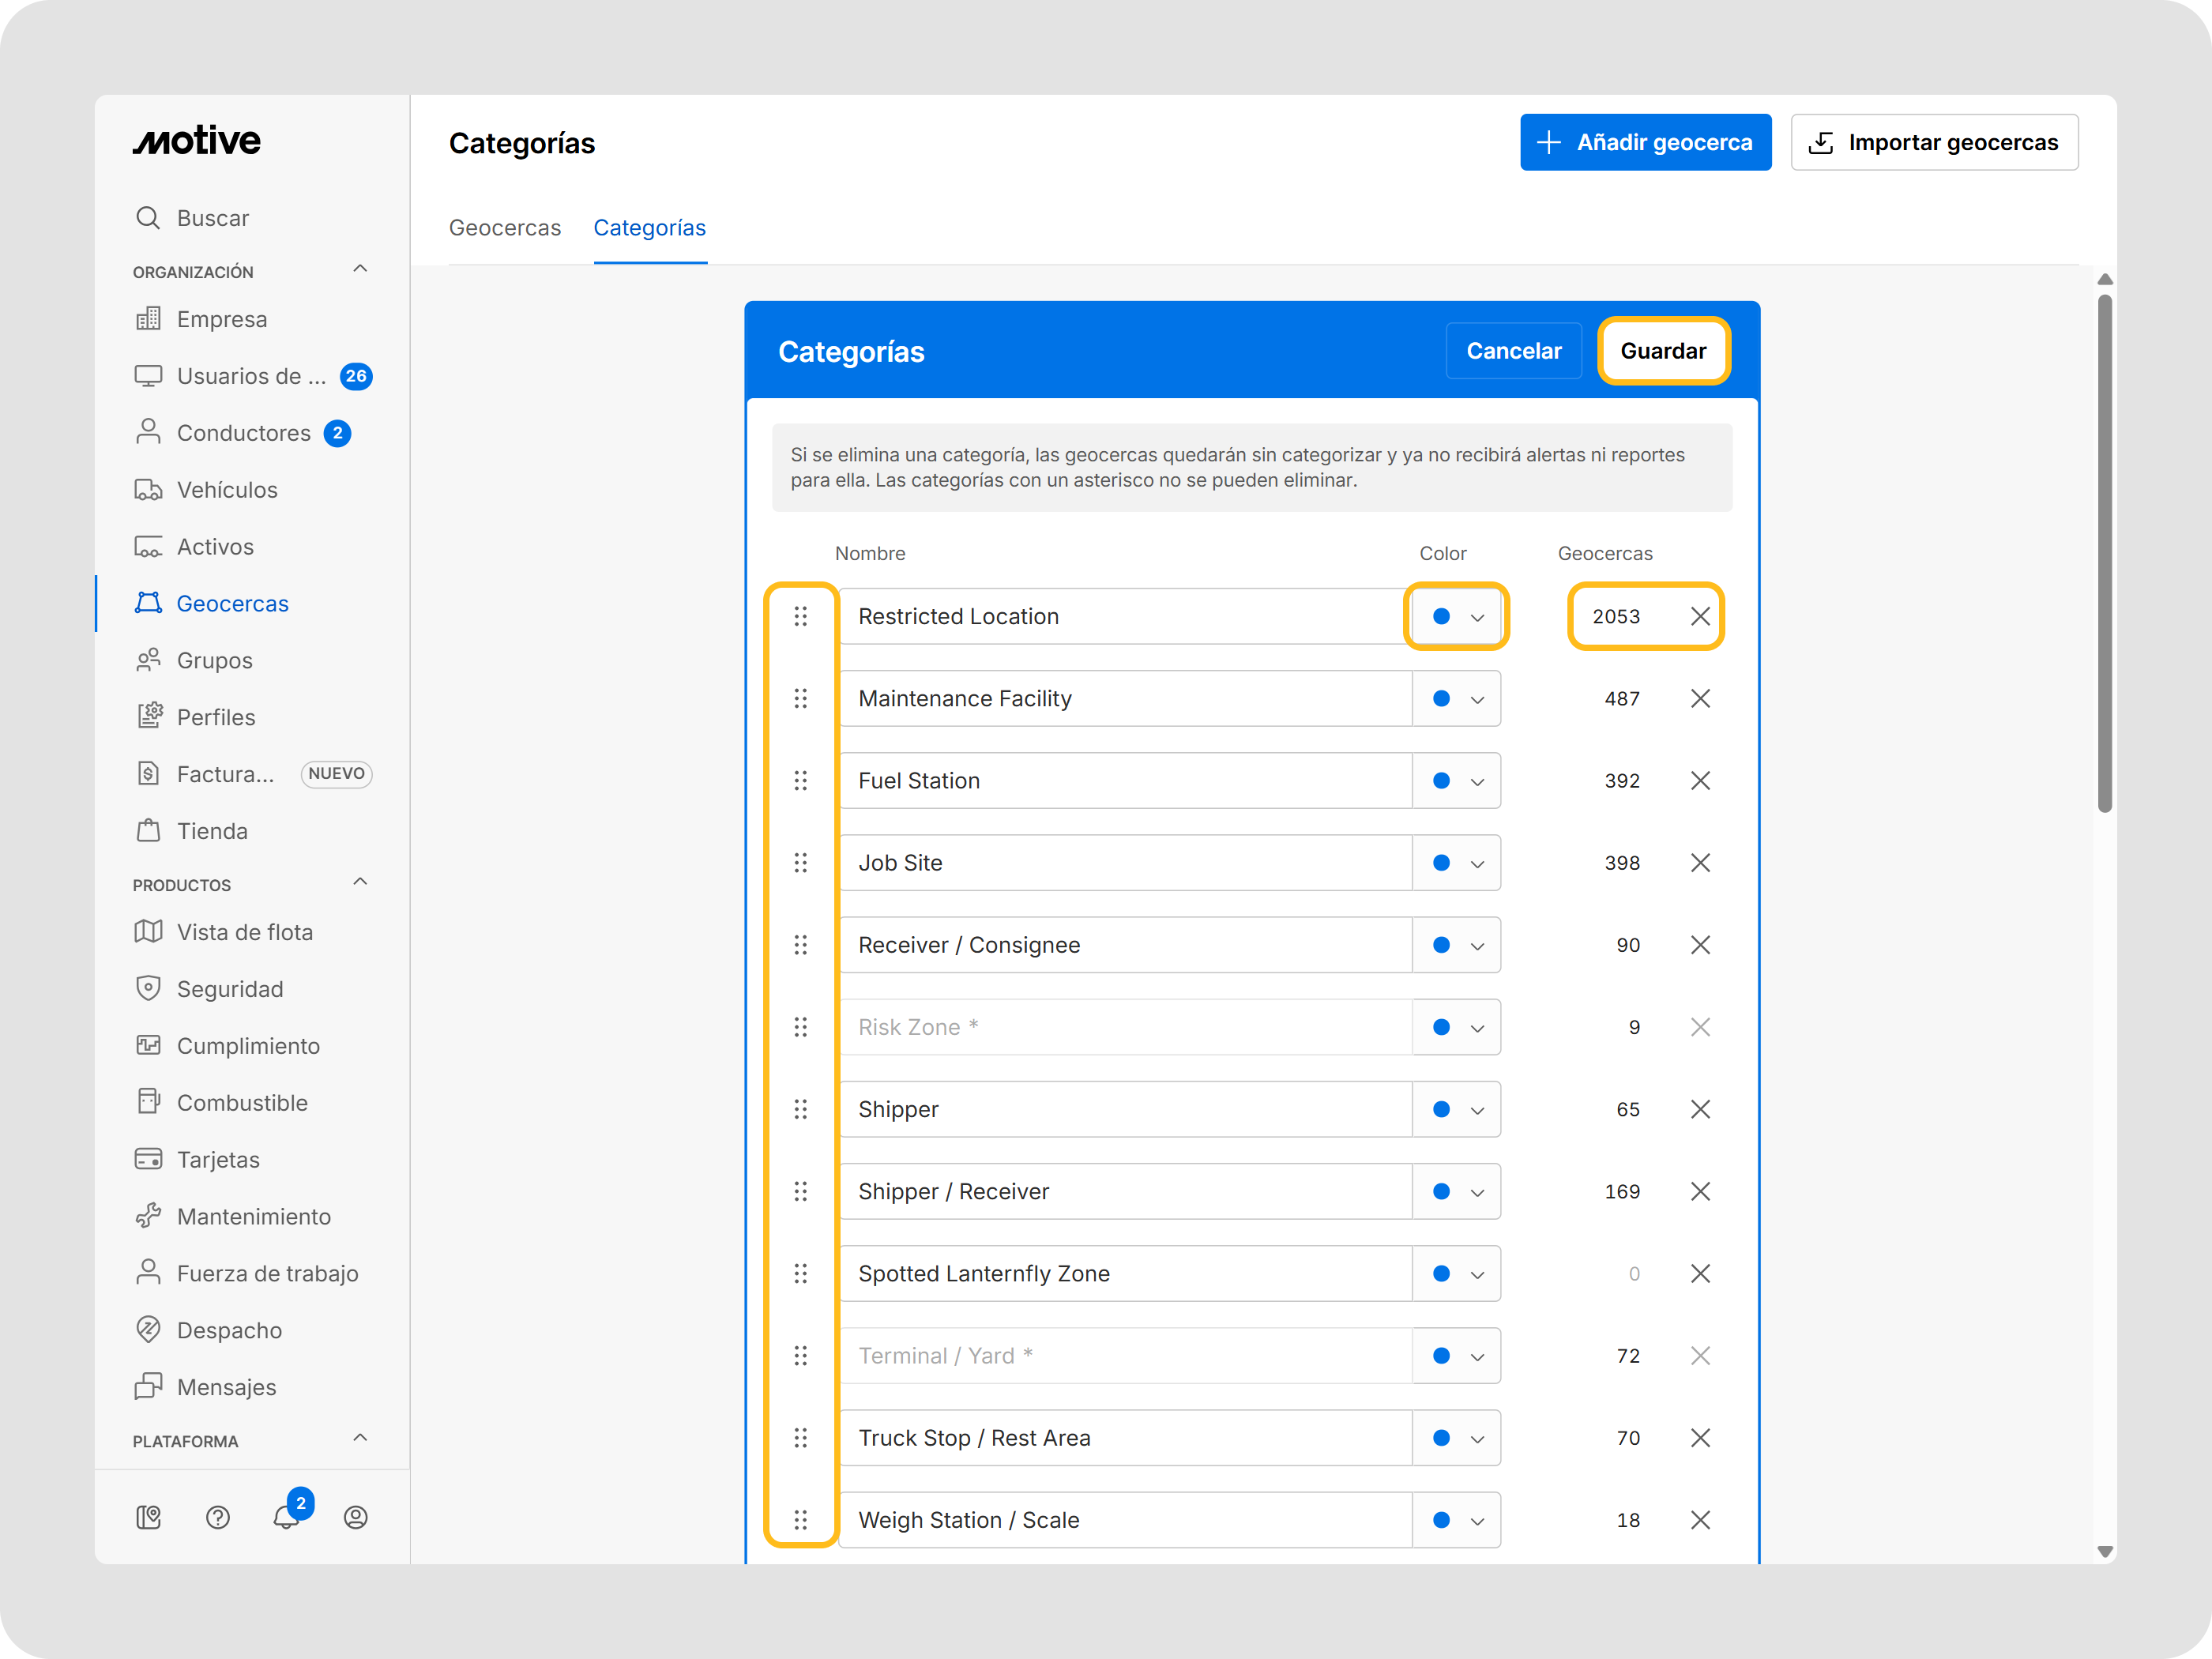Collapse the ORGANIZACIÓN section

[360, 269]
